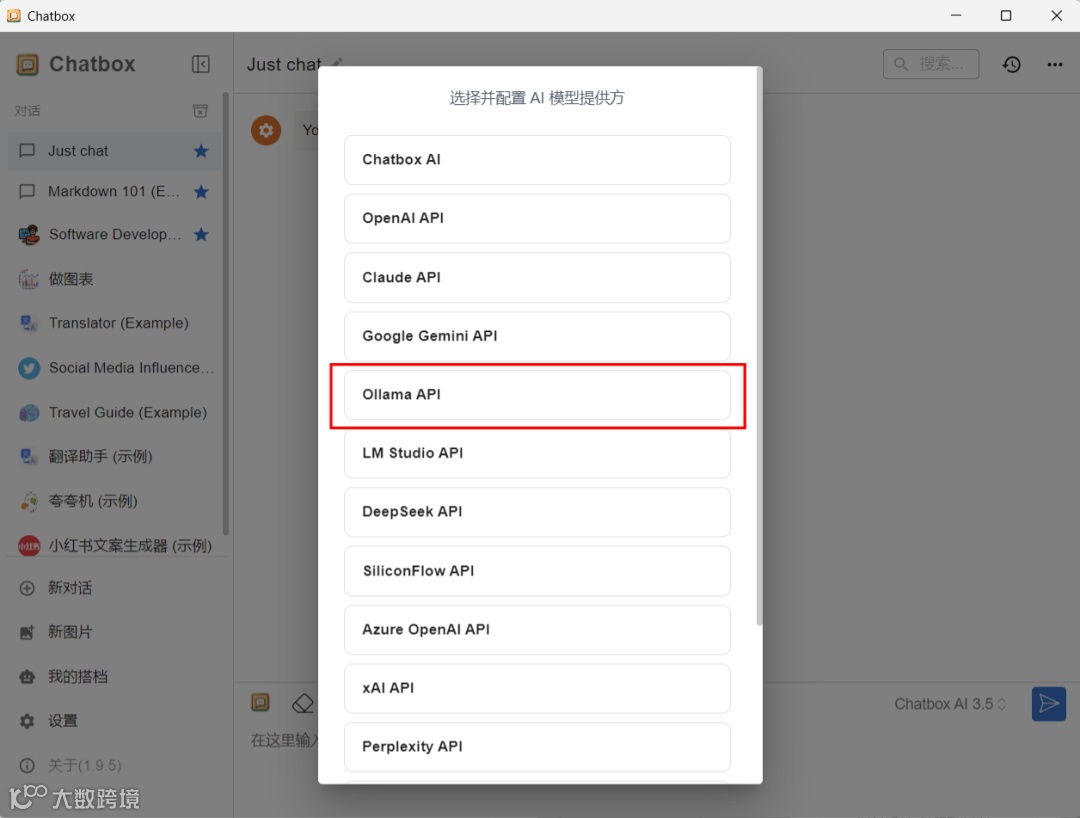Choose Claude API provider
This screenshot has width=1080, height=818.
pos(537,277)
